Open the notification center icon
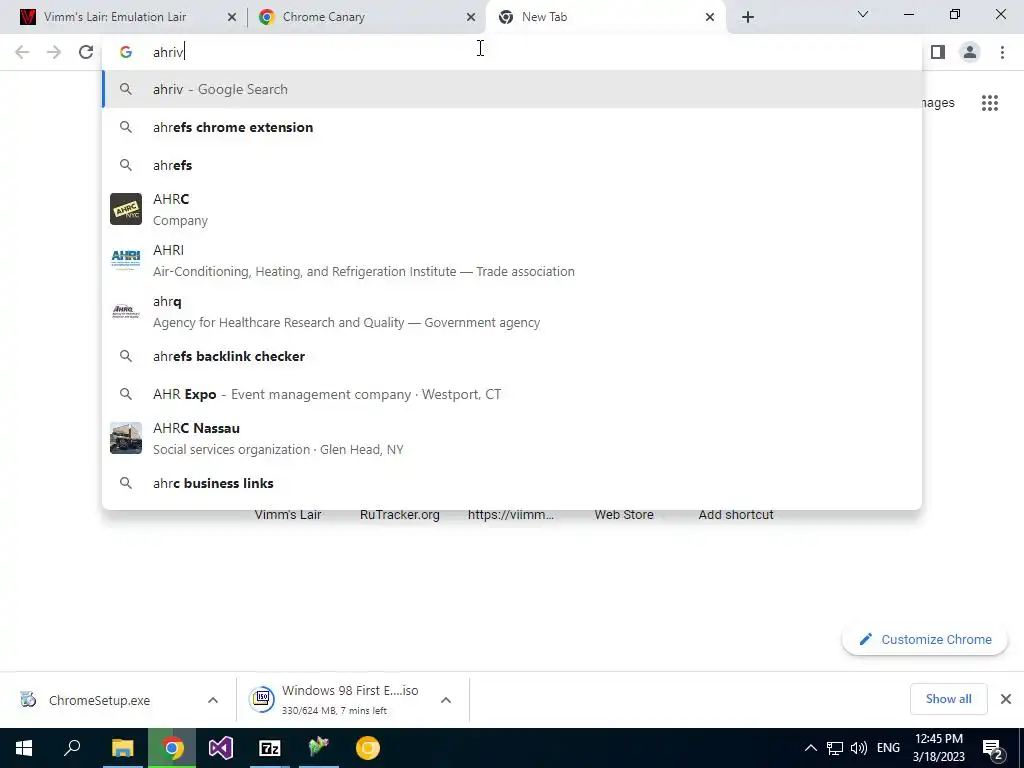Viewport: 1024px width, 768px height. coord(993,749)
